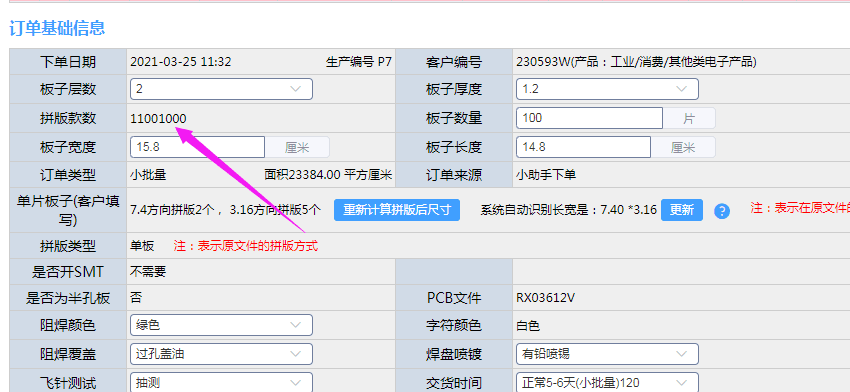Click the 板子长度 input field with 14.8
The image size is (850, 392).
tap(583, 147)
